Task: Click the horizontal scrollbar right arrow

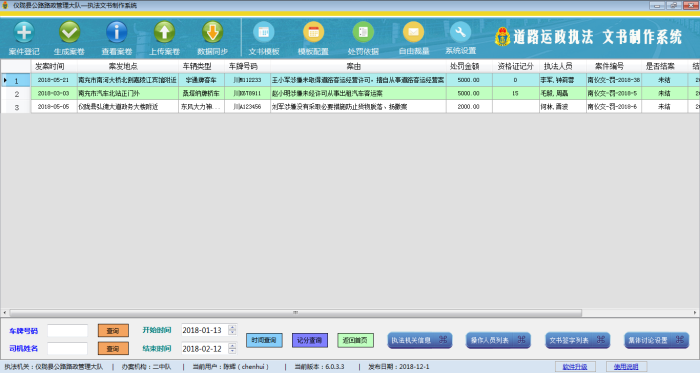Action: click(696, 313)
